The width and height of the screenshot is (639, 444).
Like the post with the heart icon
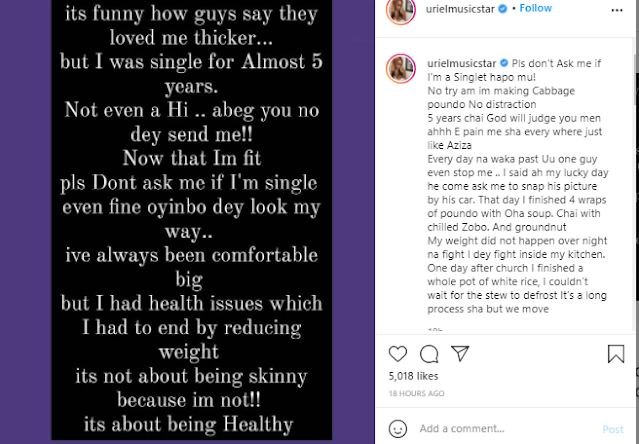(x=398, y=354)
